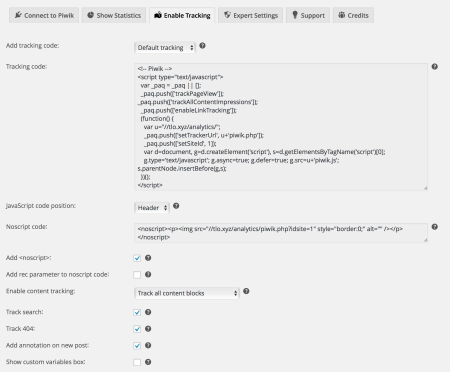Click help icon for JavaScript code position
The image size is (450, 372).
pos(176,206)
